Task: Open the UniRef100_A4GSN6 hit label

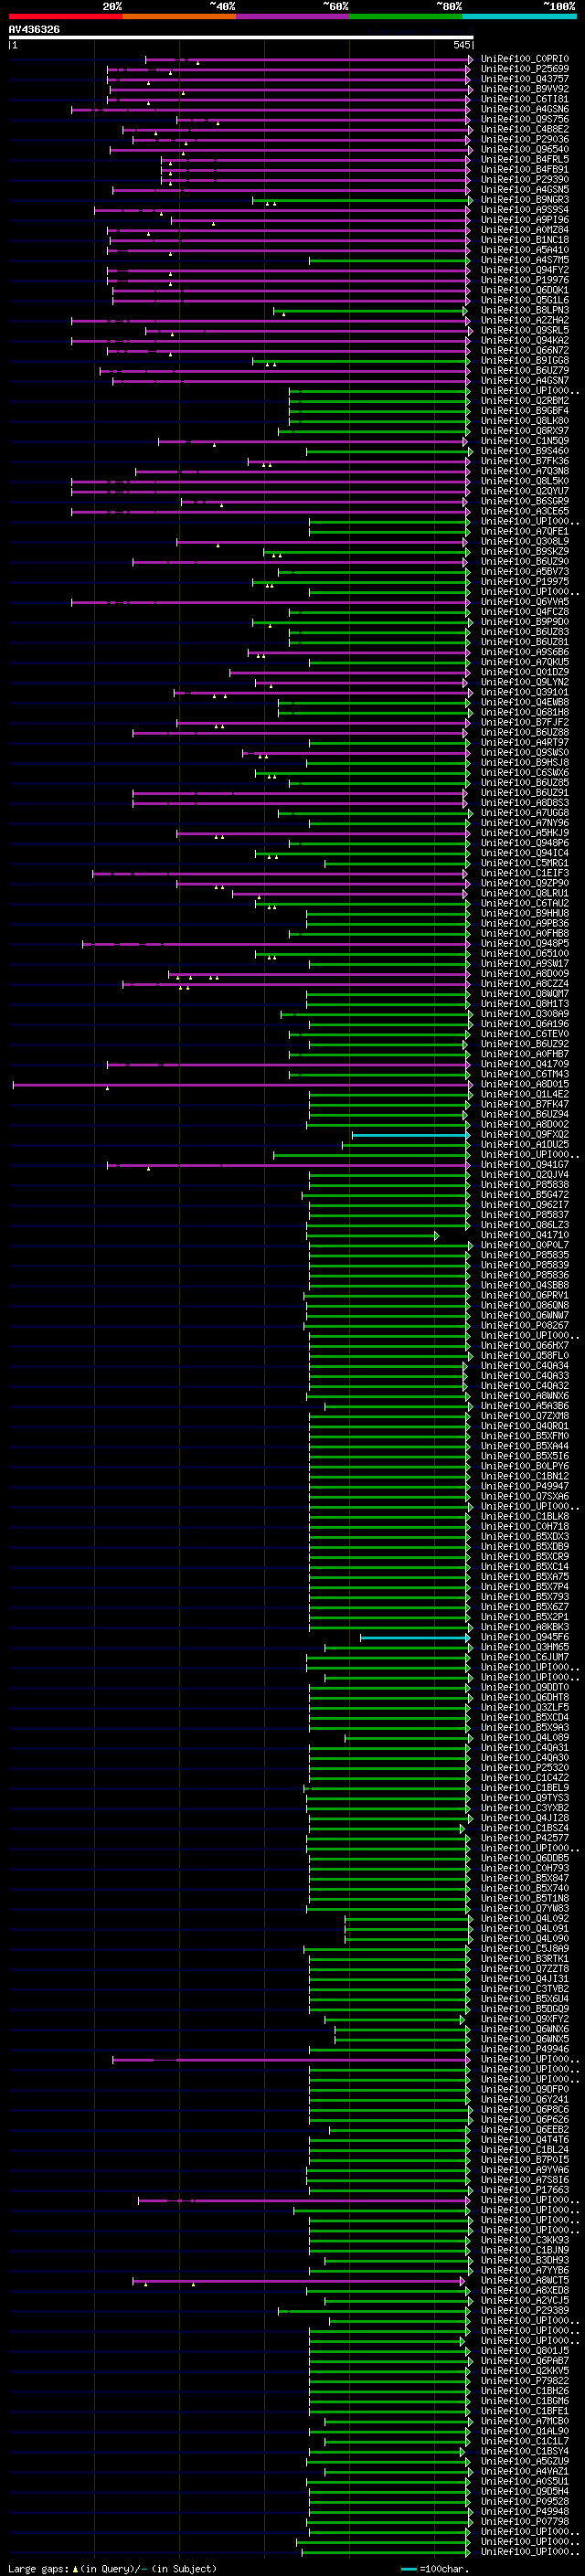Action: (x=525, y=109)
